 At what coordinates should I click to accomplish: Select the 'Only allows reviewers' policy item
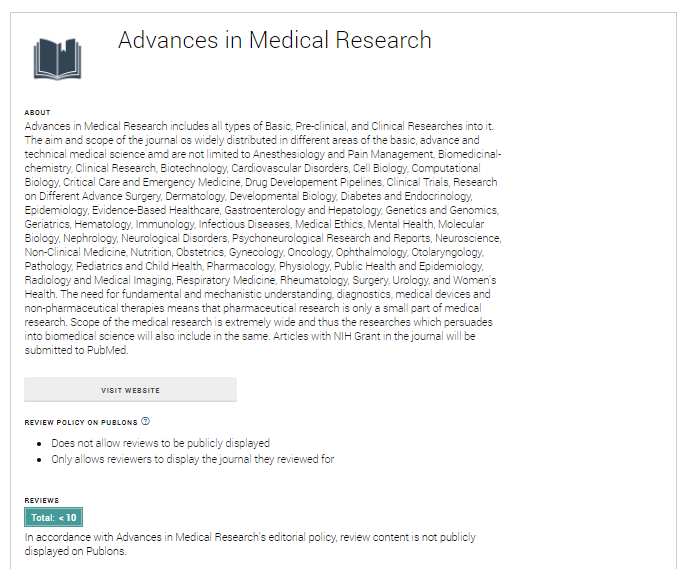[x=192, y=459]
